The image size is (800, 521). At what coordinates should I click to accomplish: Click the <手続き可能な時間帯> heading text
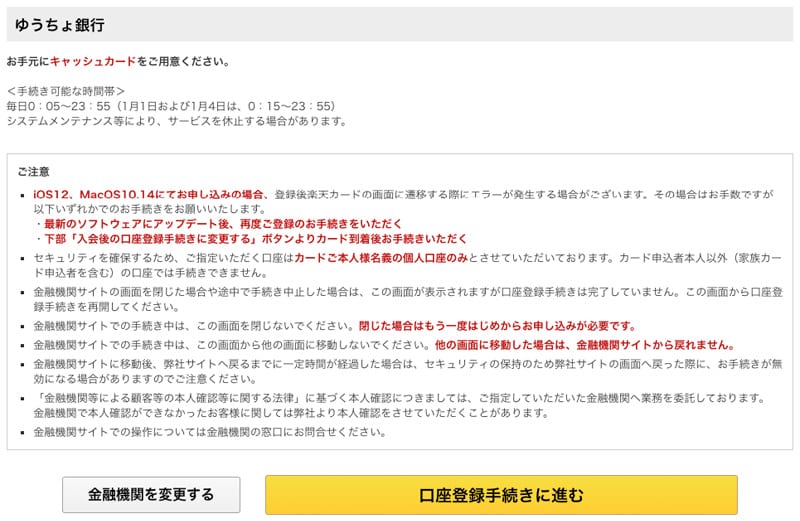pos(65,91)
